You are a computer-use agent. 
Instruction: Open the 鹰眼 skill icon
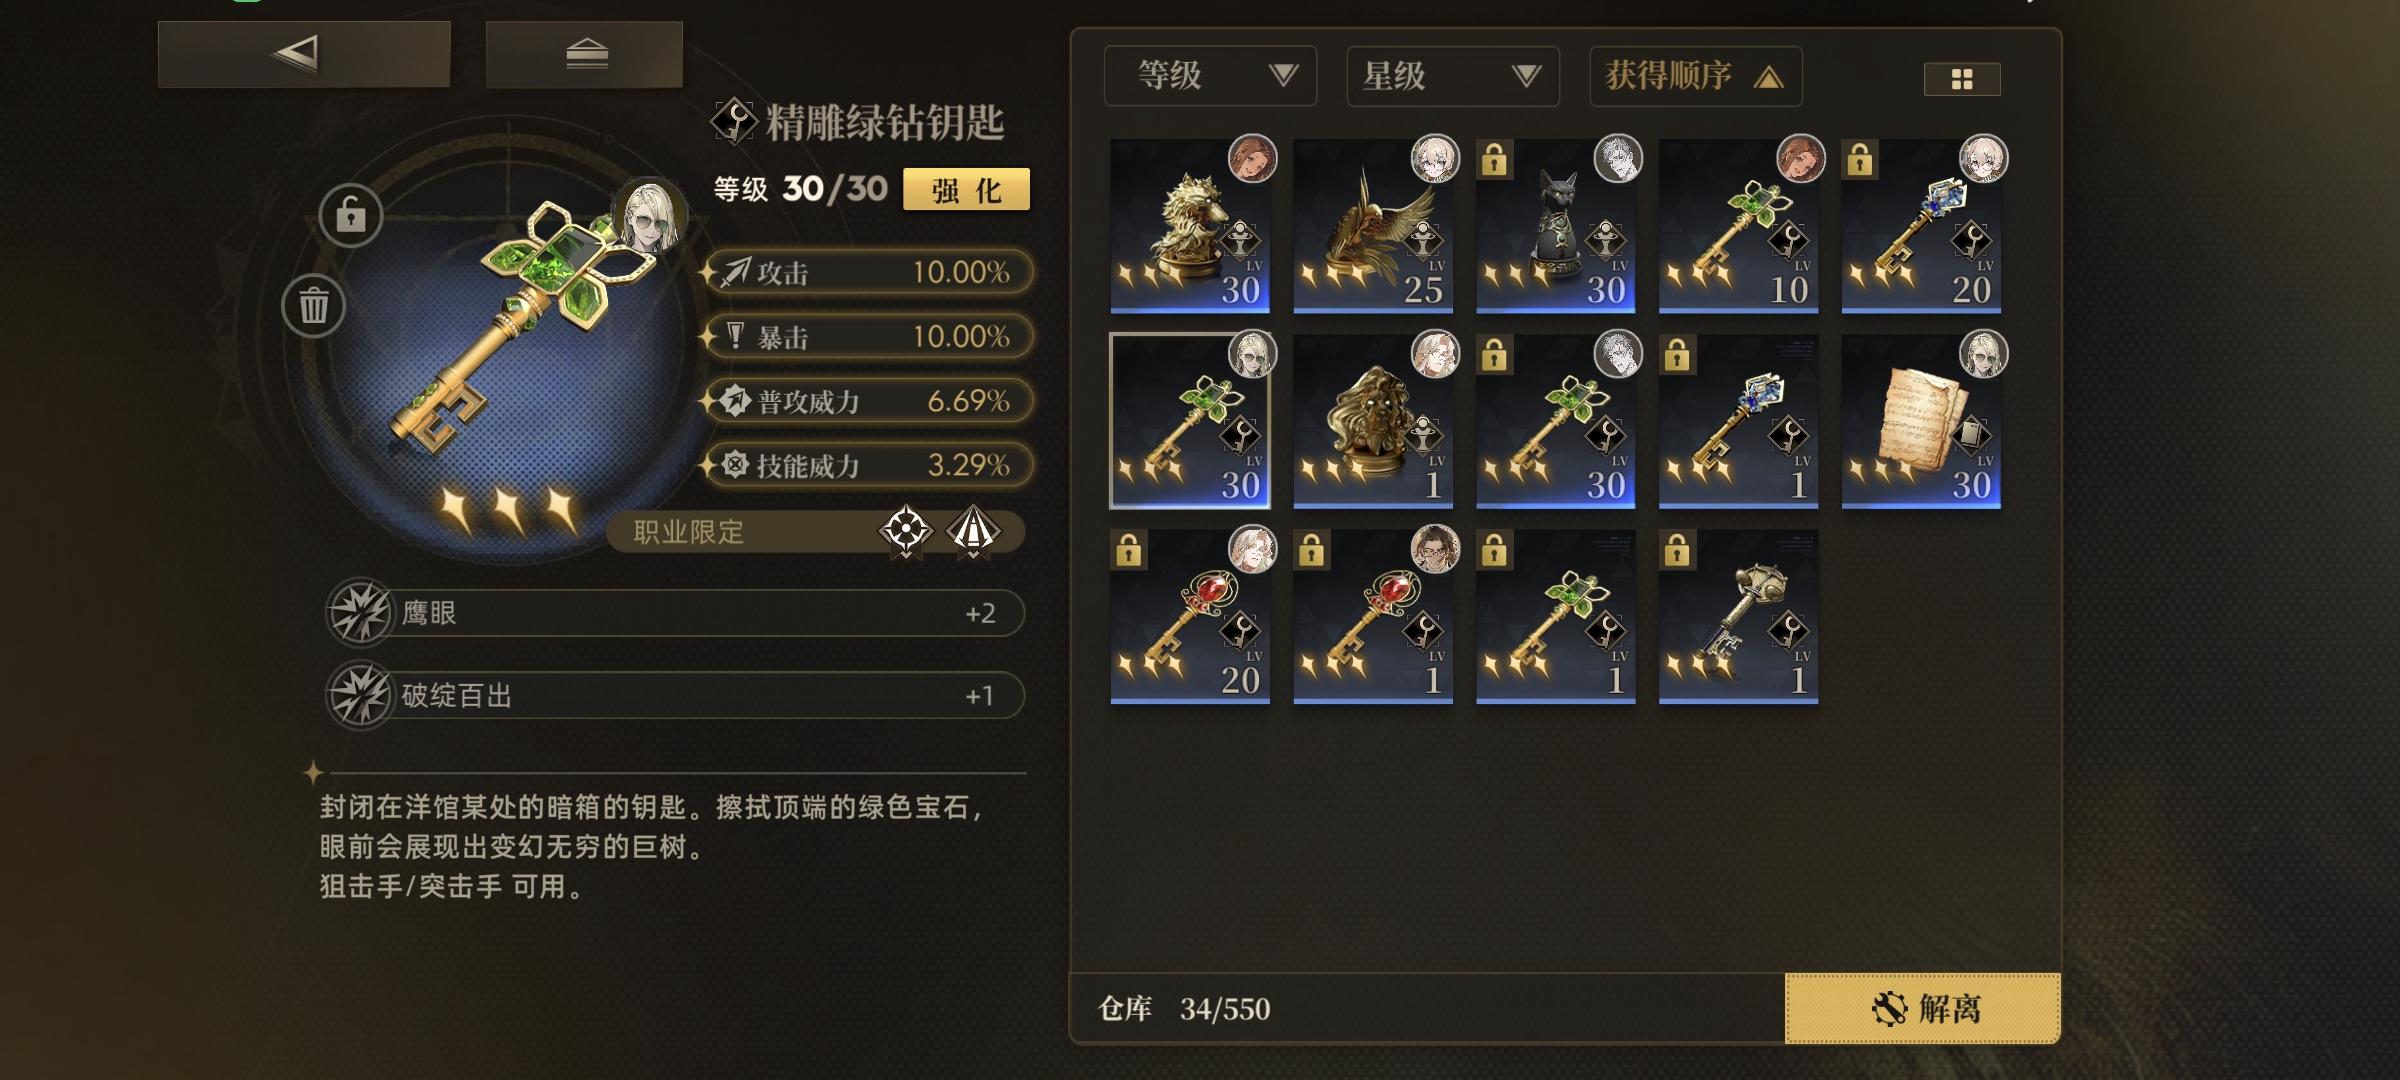(x=359, y=612)
